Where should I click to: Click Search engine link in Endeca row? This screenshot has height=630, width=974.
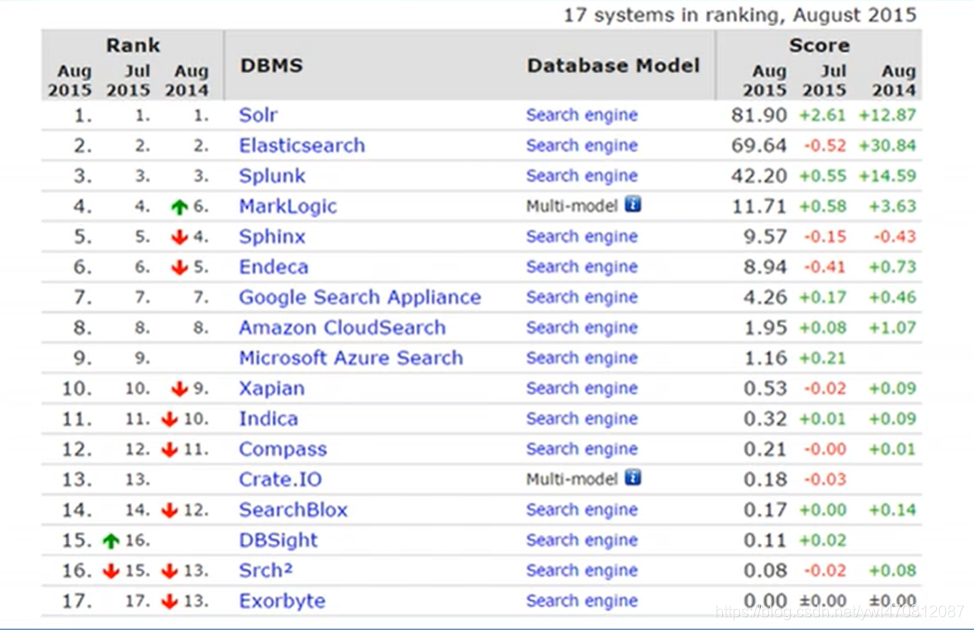tap(581, 267)
